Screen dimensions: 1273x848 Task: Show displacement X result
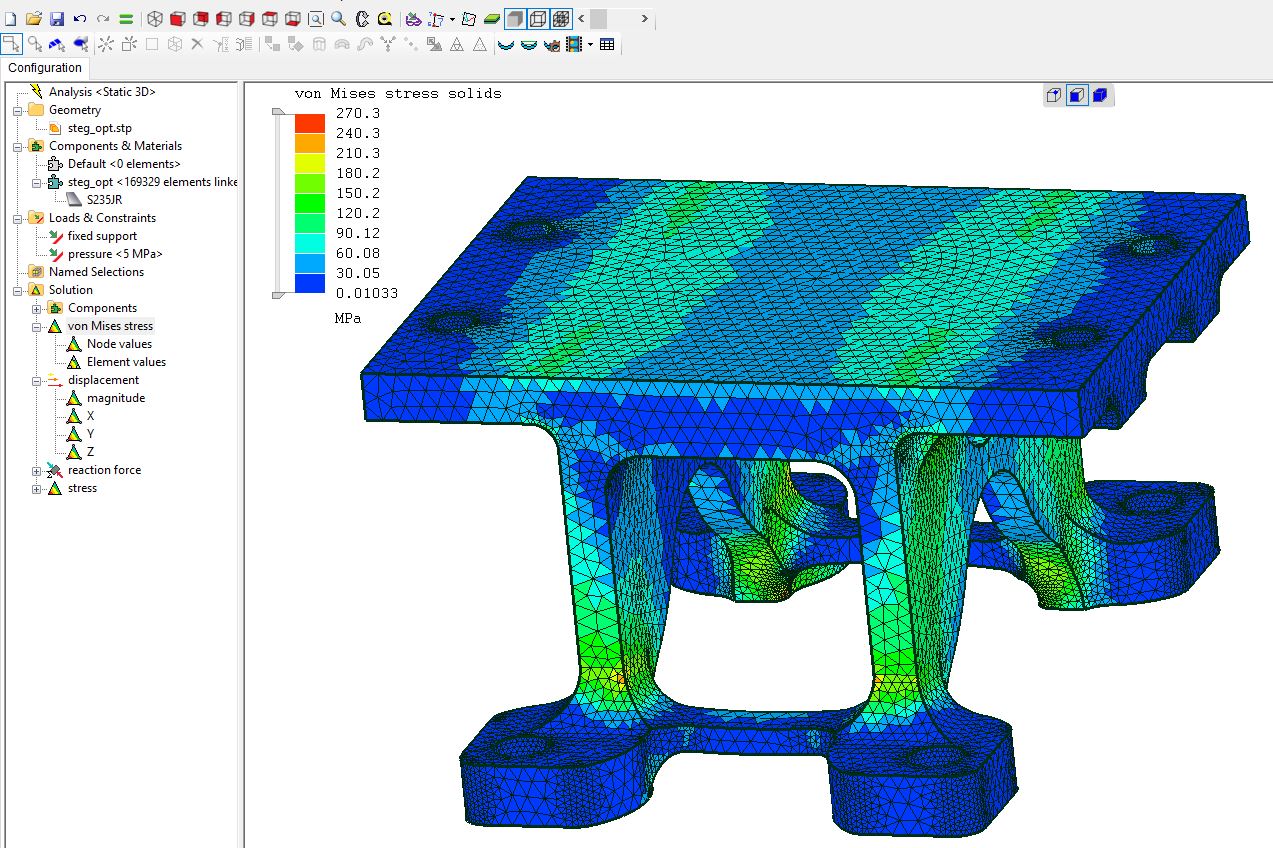click(x=90, y=416)
